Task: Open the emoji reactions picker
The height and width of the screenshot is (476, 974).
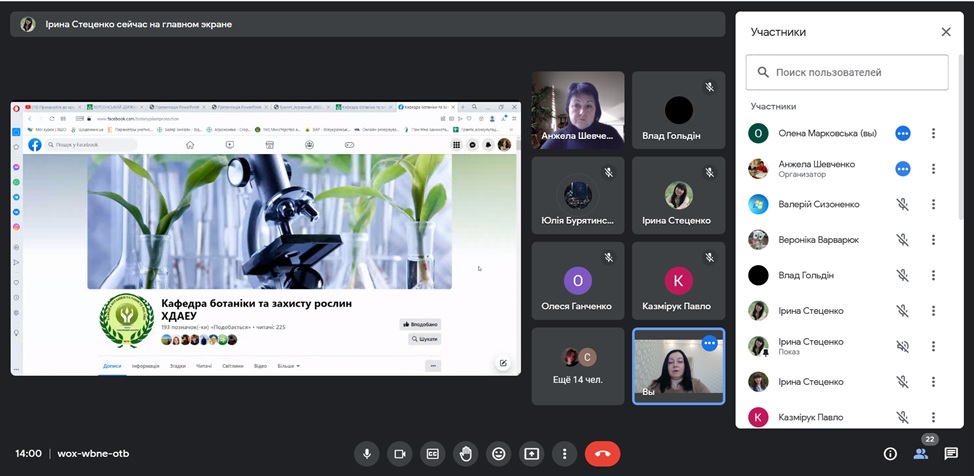Action: point(498,454)
